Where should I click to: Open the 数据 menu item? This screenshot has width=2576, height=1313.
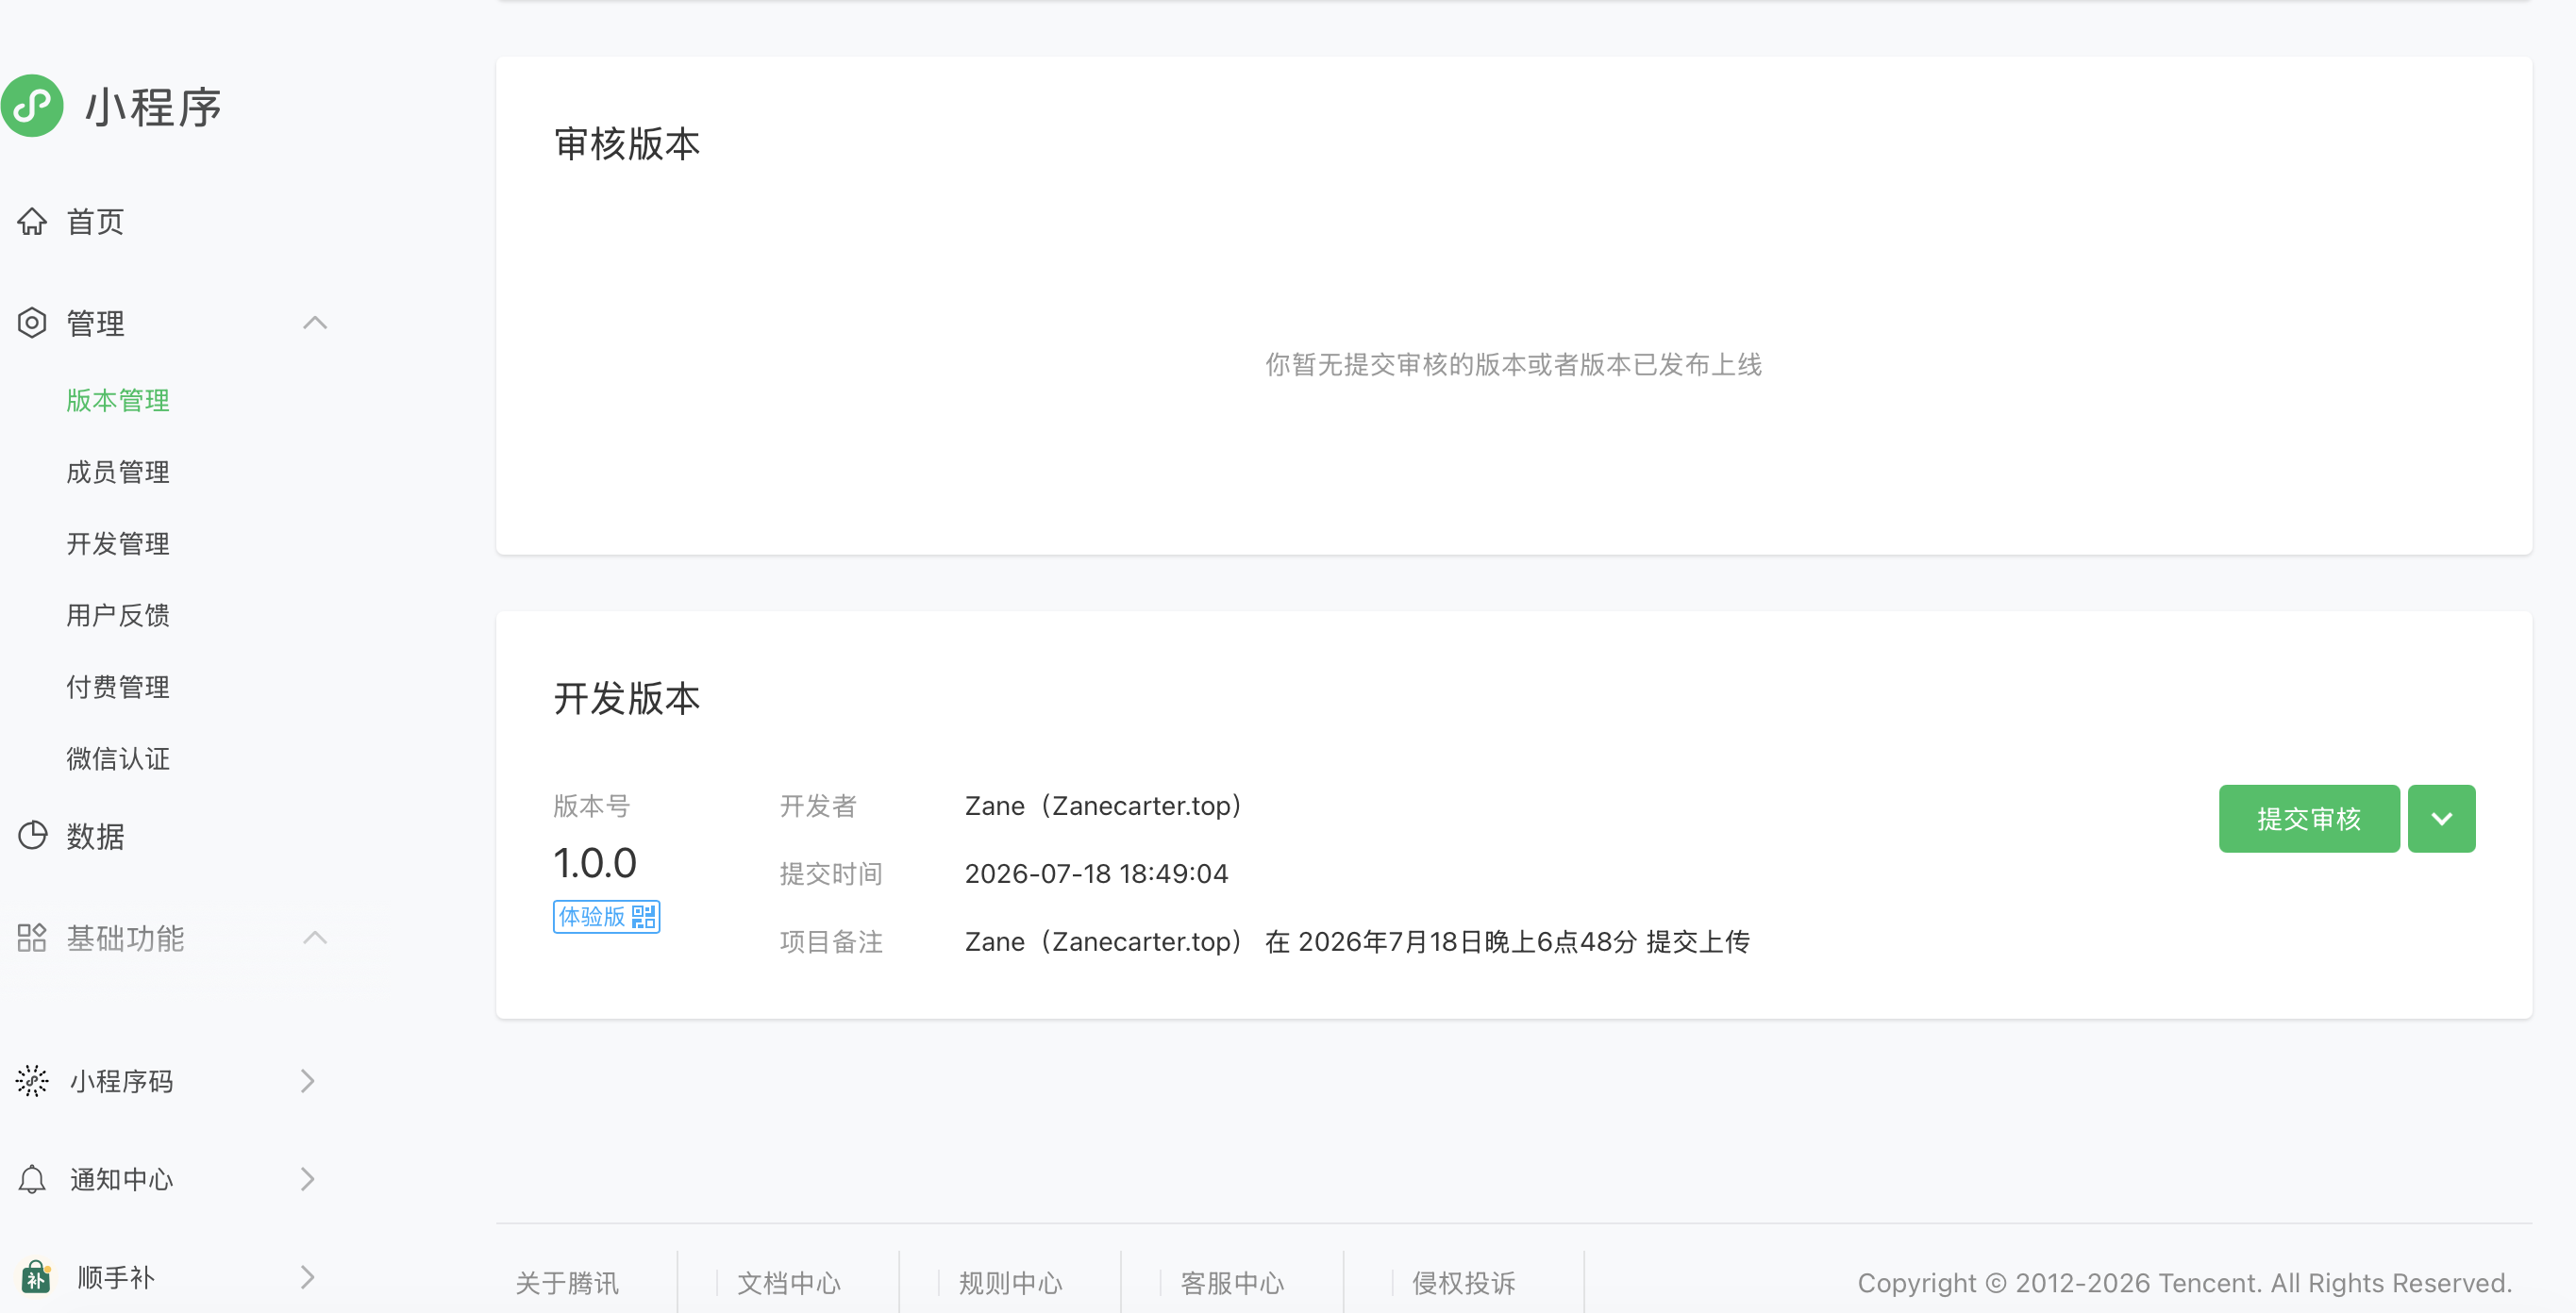point(95,836)
